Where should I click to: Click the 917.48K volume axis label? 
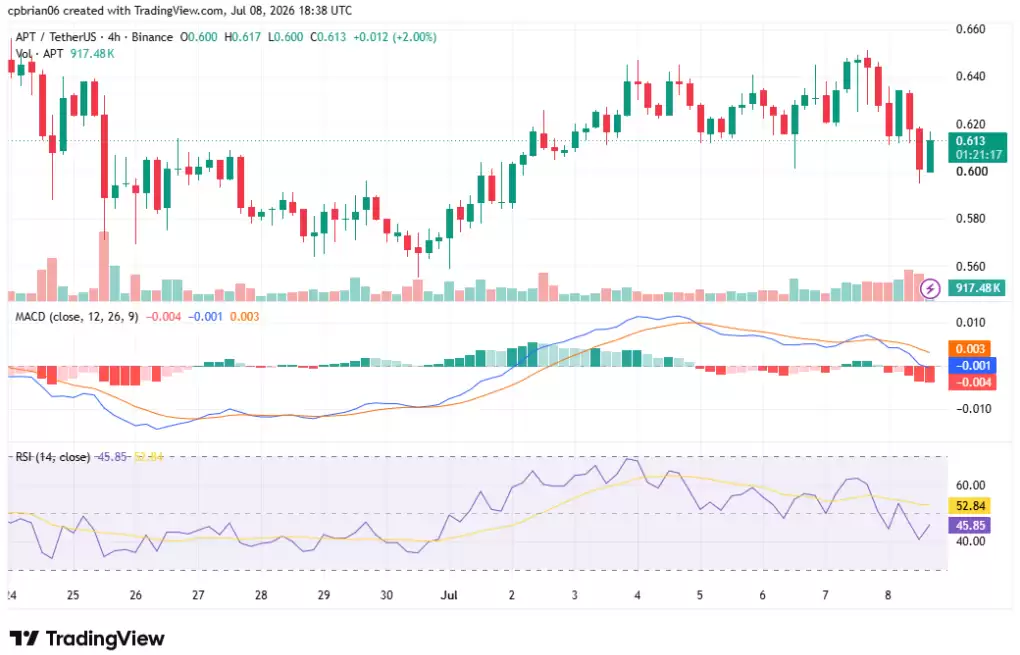point(977,287)
